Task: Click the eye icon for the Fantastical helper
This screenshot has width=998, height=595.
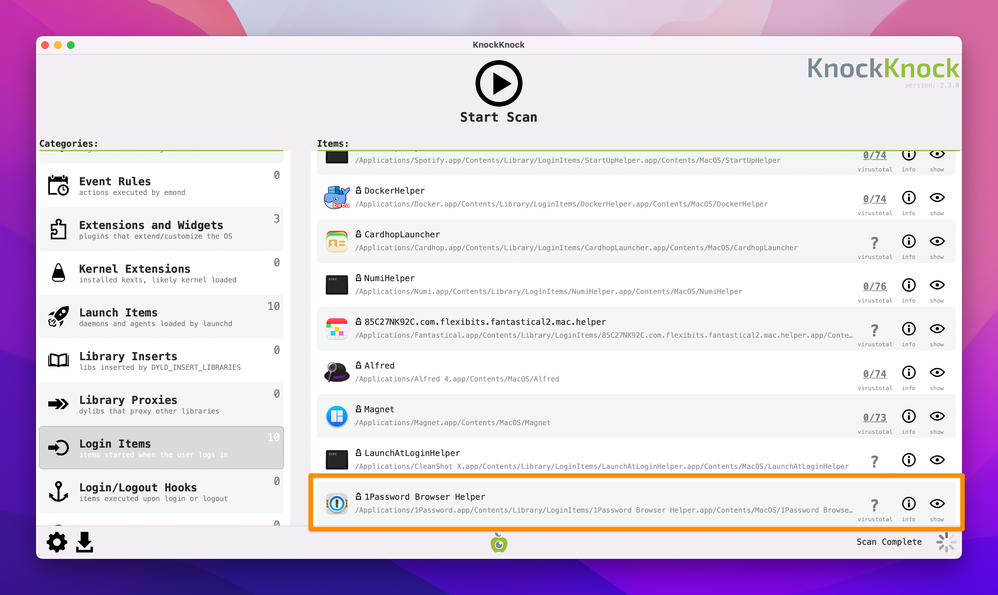Action: 937,330
